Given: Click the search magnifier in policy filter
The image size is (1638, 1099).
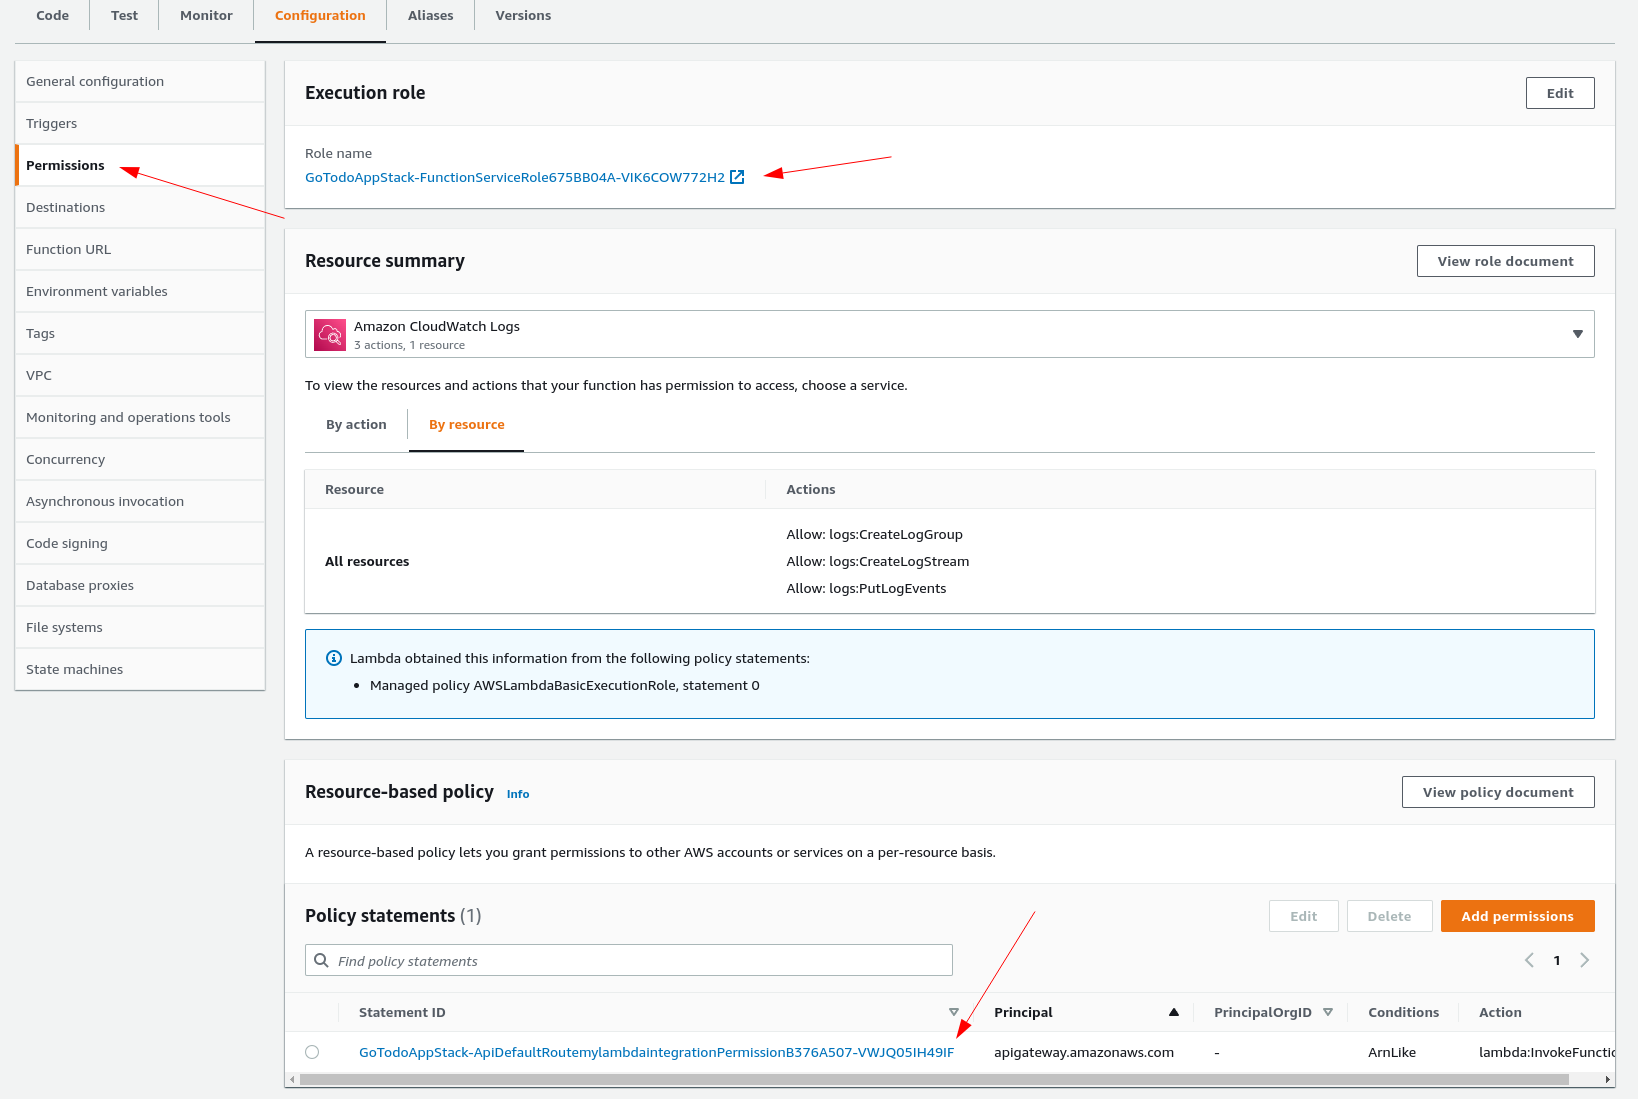Looking at the screenshot, I should pos(321,960).
